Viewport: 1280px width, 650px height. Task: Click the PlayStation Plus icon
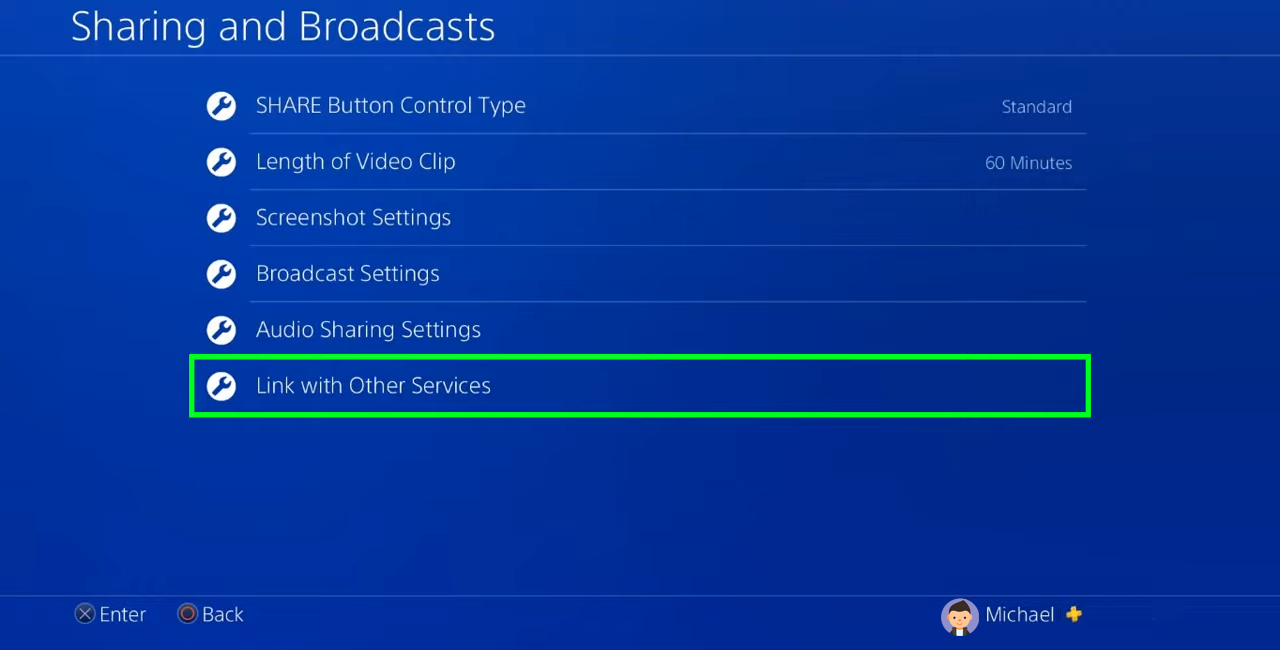pyautogui.click(x=1074, y=614)
